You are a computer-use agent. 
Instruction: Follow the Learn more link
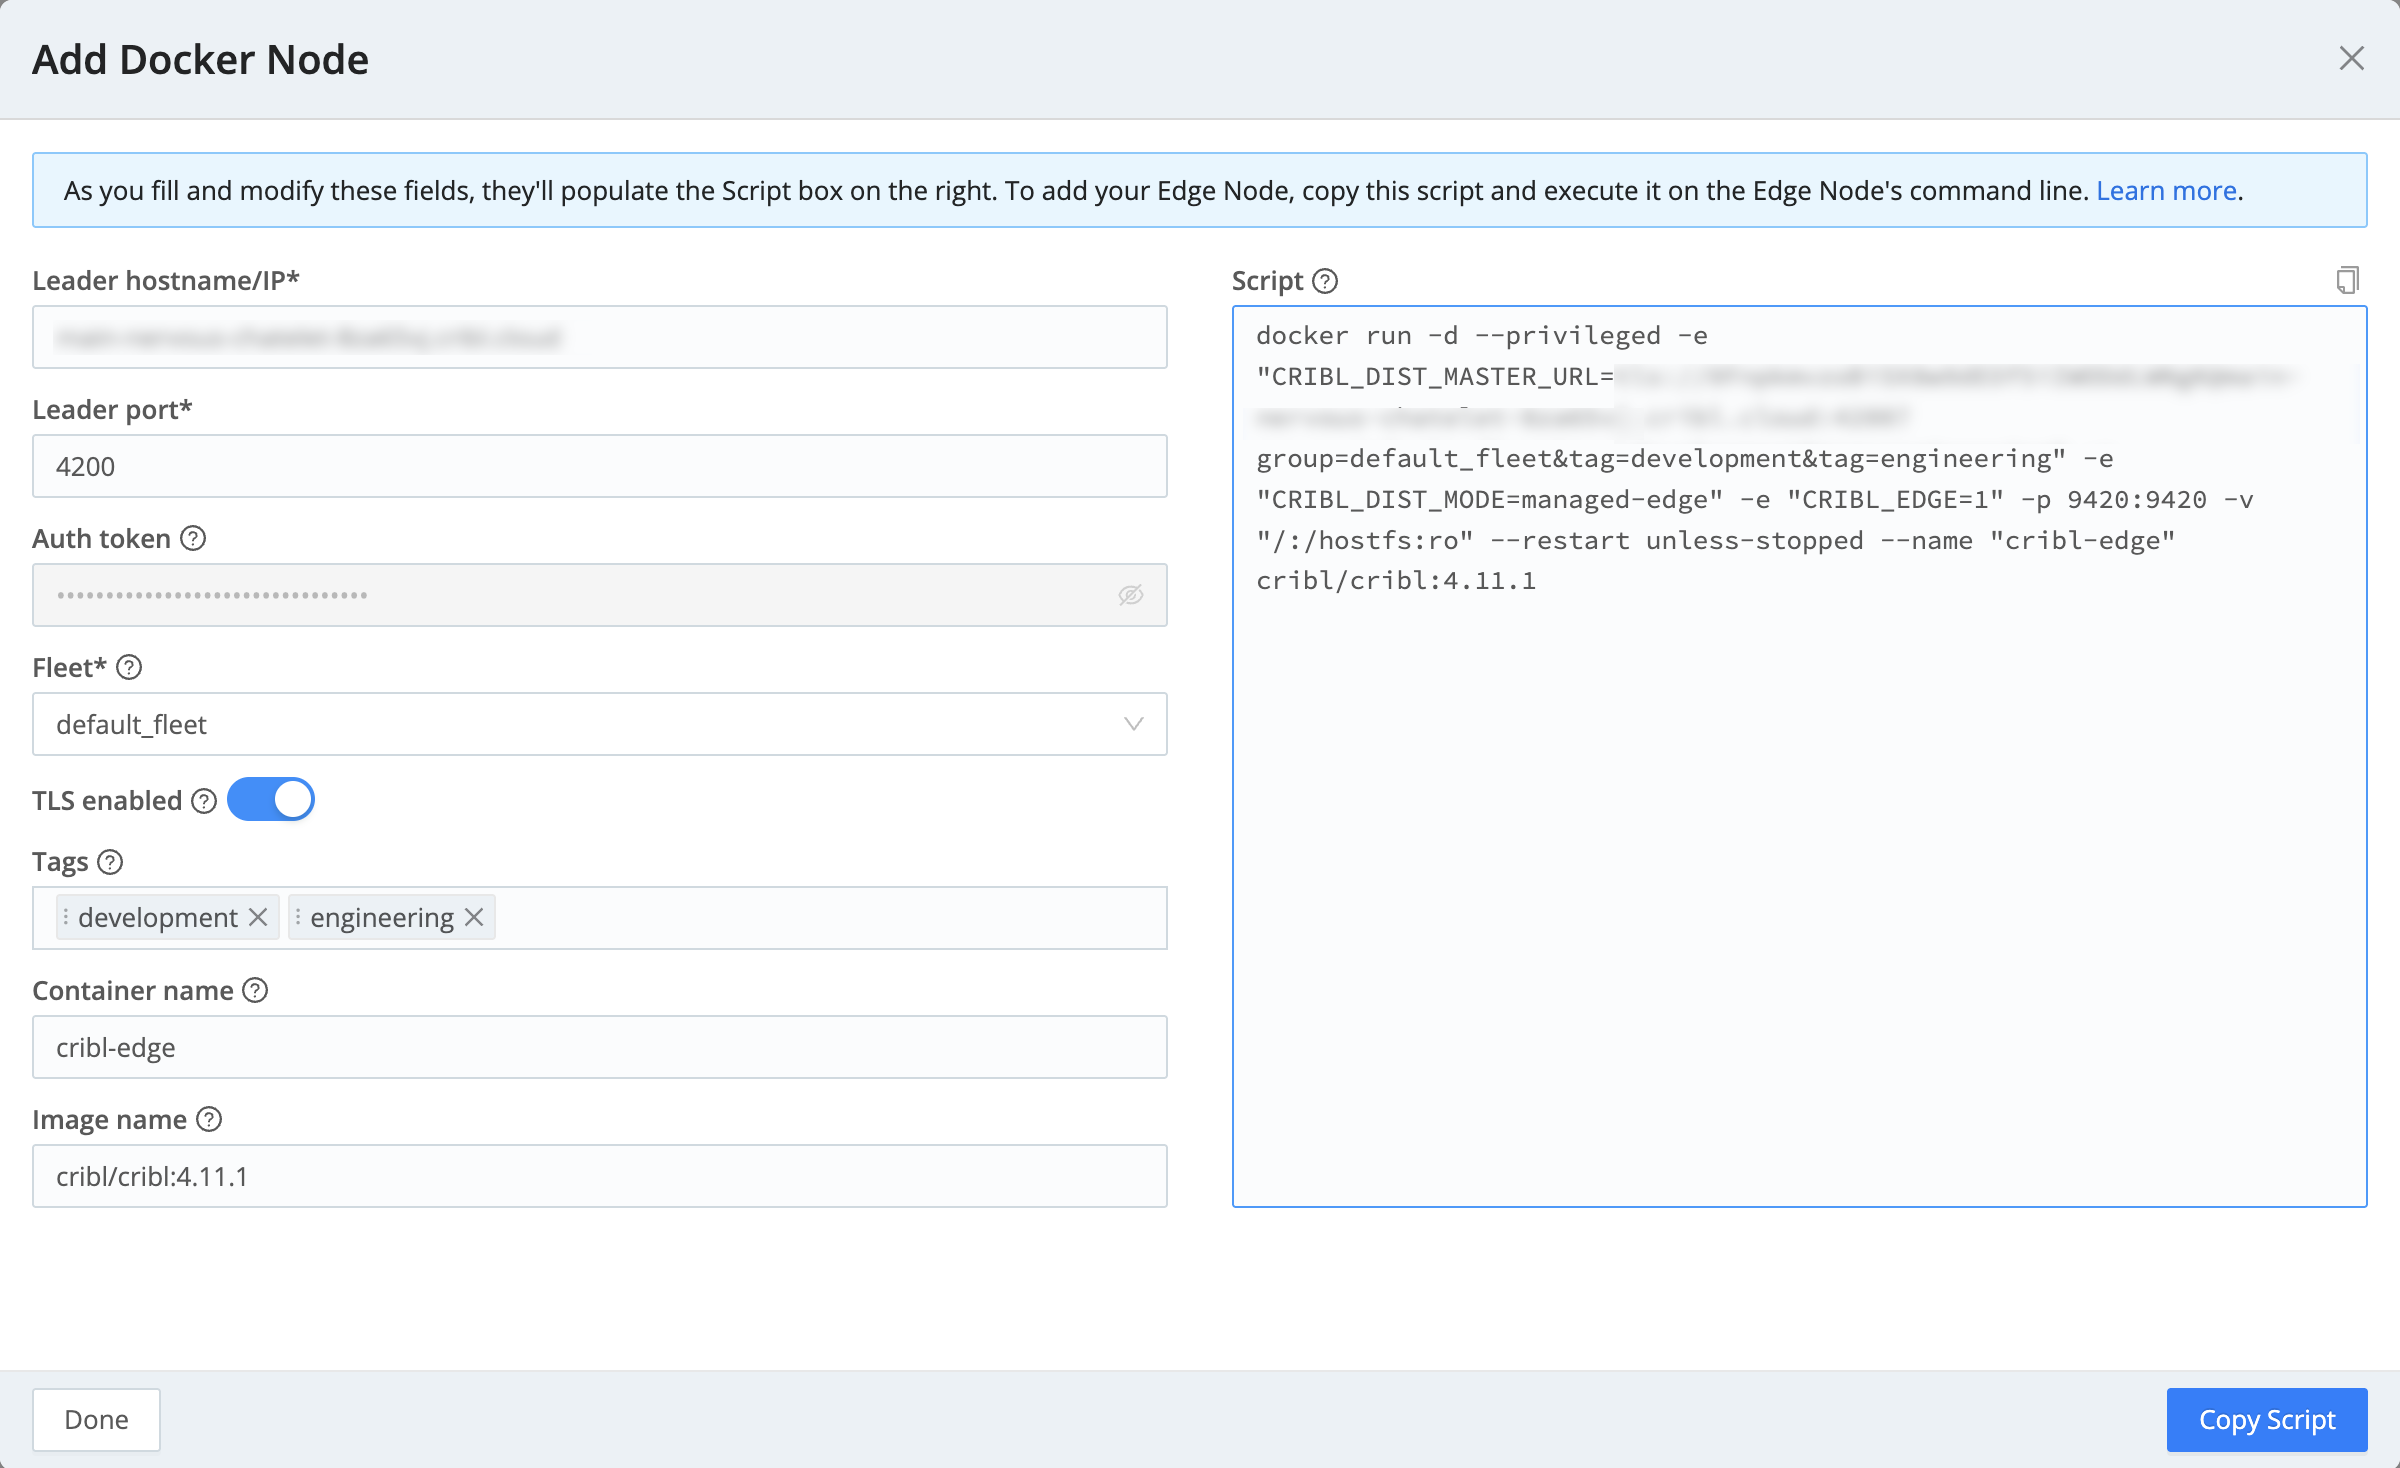[2165, 190]
